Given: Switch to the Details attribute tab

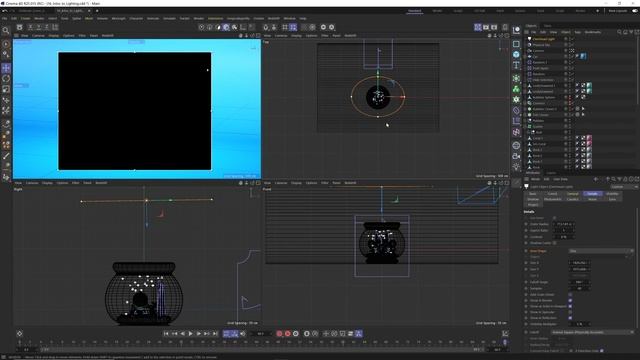Looking at the screenshot, I should (592, 194).
